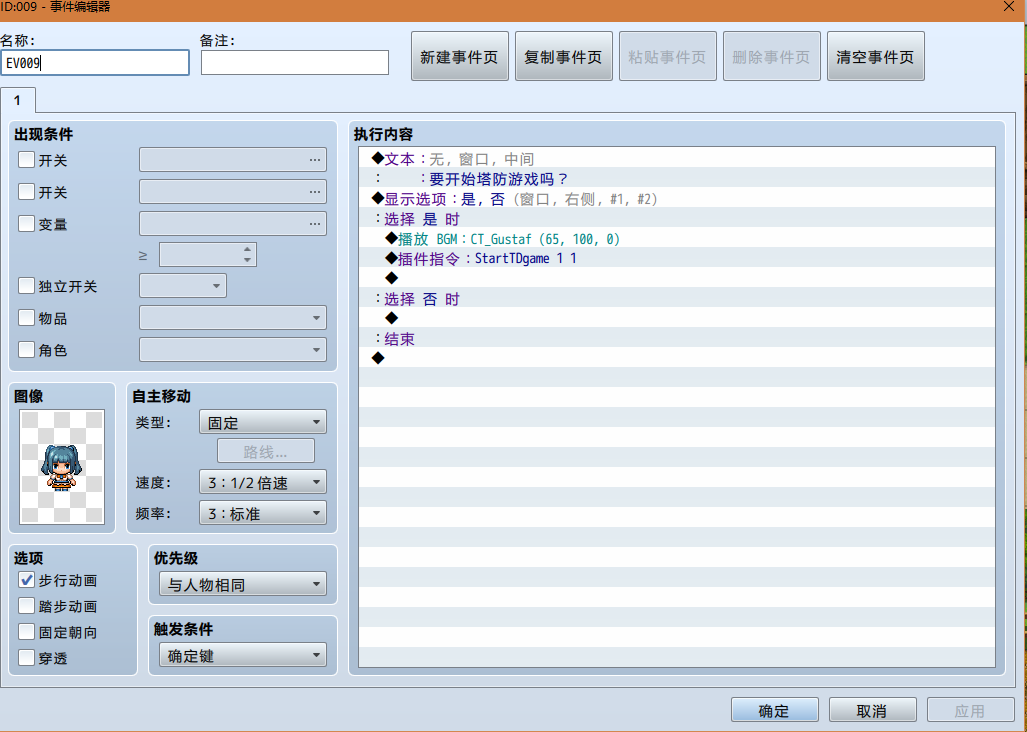Close the event editor window
The height and width of the screenshot is (732, 1027).
[x=1009, y=7]
